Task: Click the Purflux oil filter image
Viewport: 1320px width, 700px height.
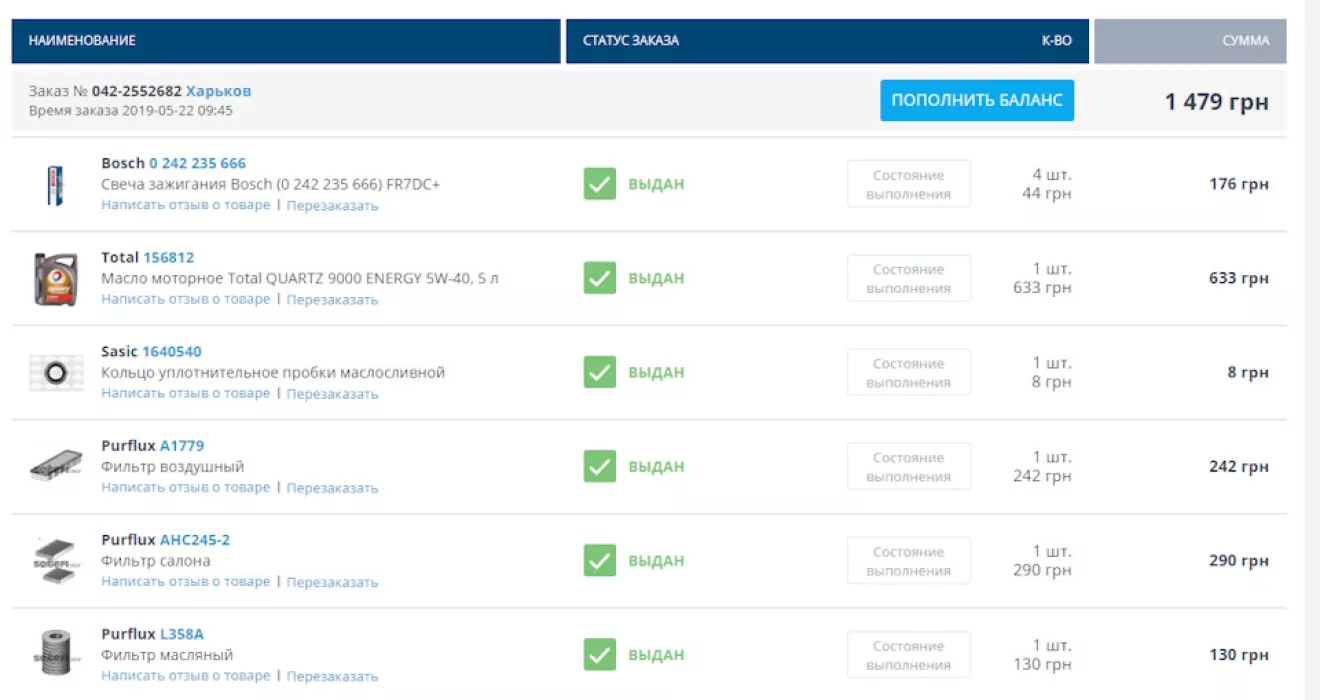Action: pos(55,655)
